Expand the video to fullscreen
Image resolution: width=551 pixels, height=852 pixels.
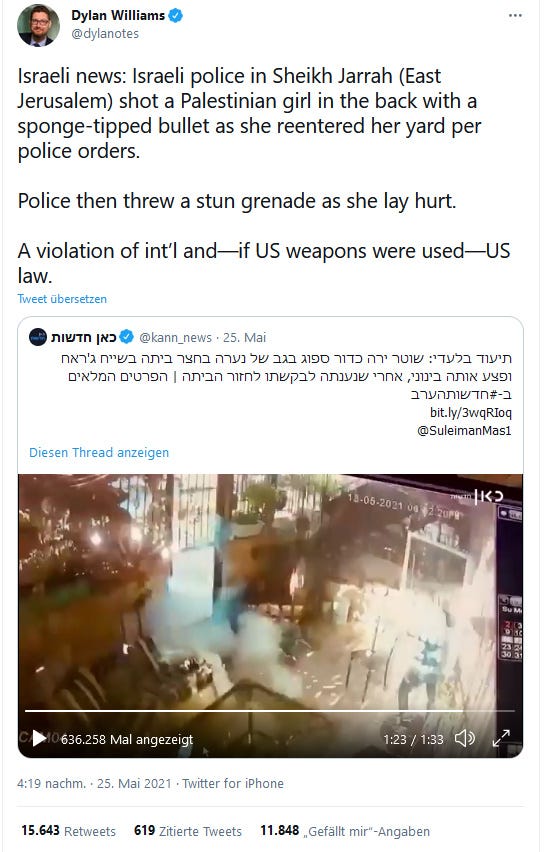tap(500, 738)
